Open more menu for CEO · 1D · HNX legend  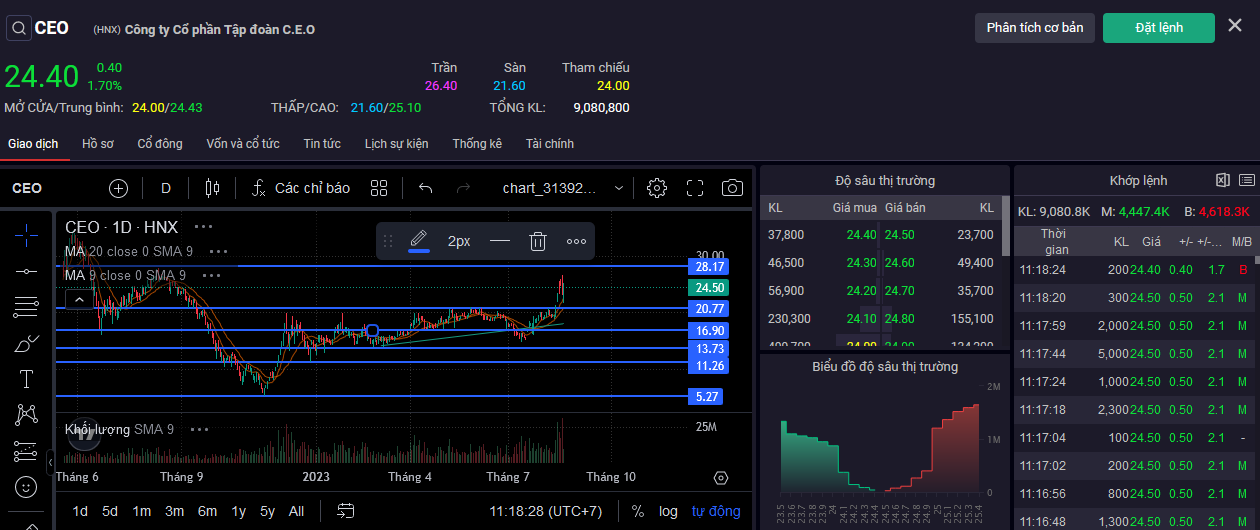(203, 227)
